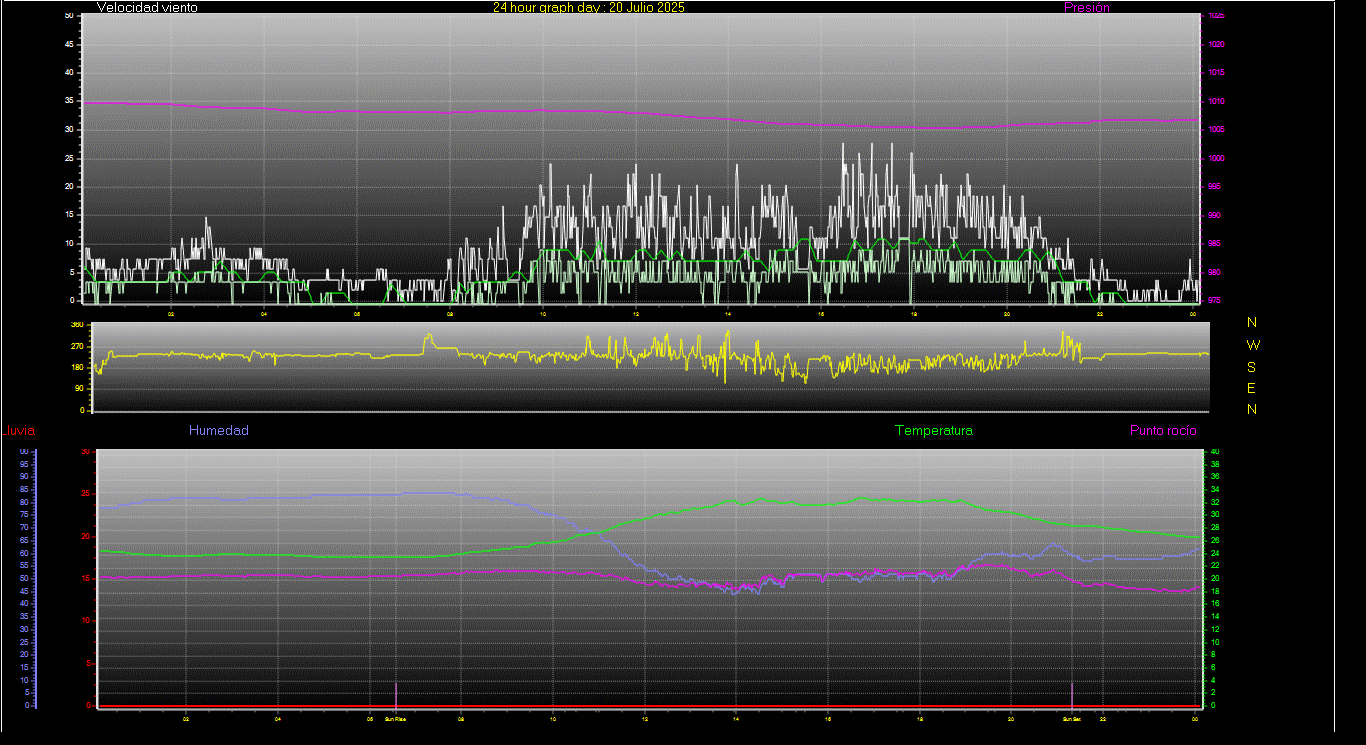Click the 975 pressure axis value
This screenshot has width=1366, height=745.
point(1215,300)
